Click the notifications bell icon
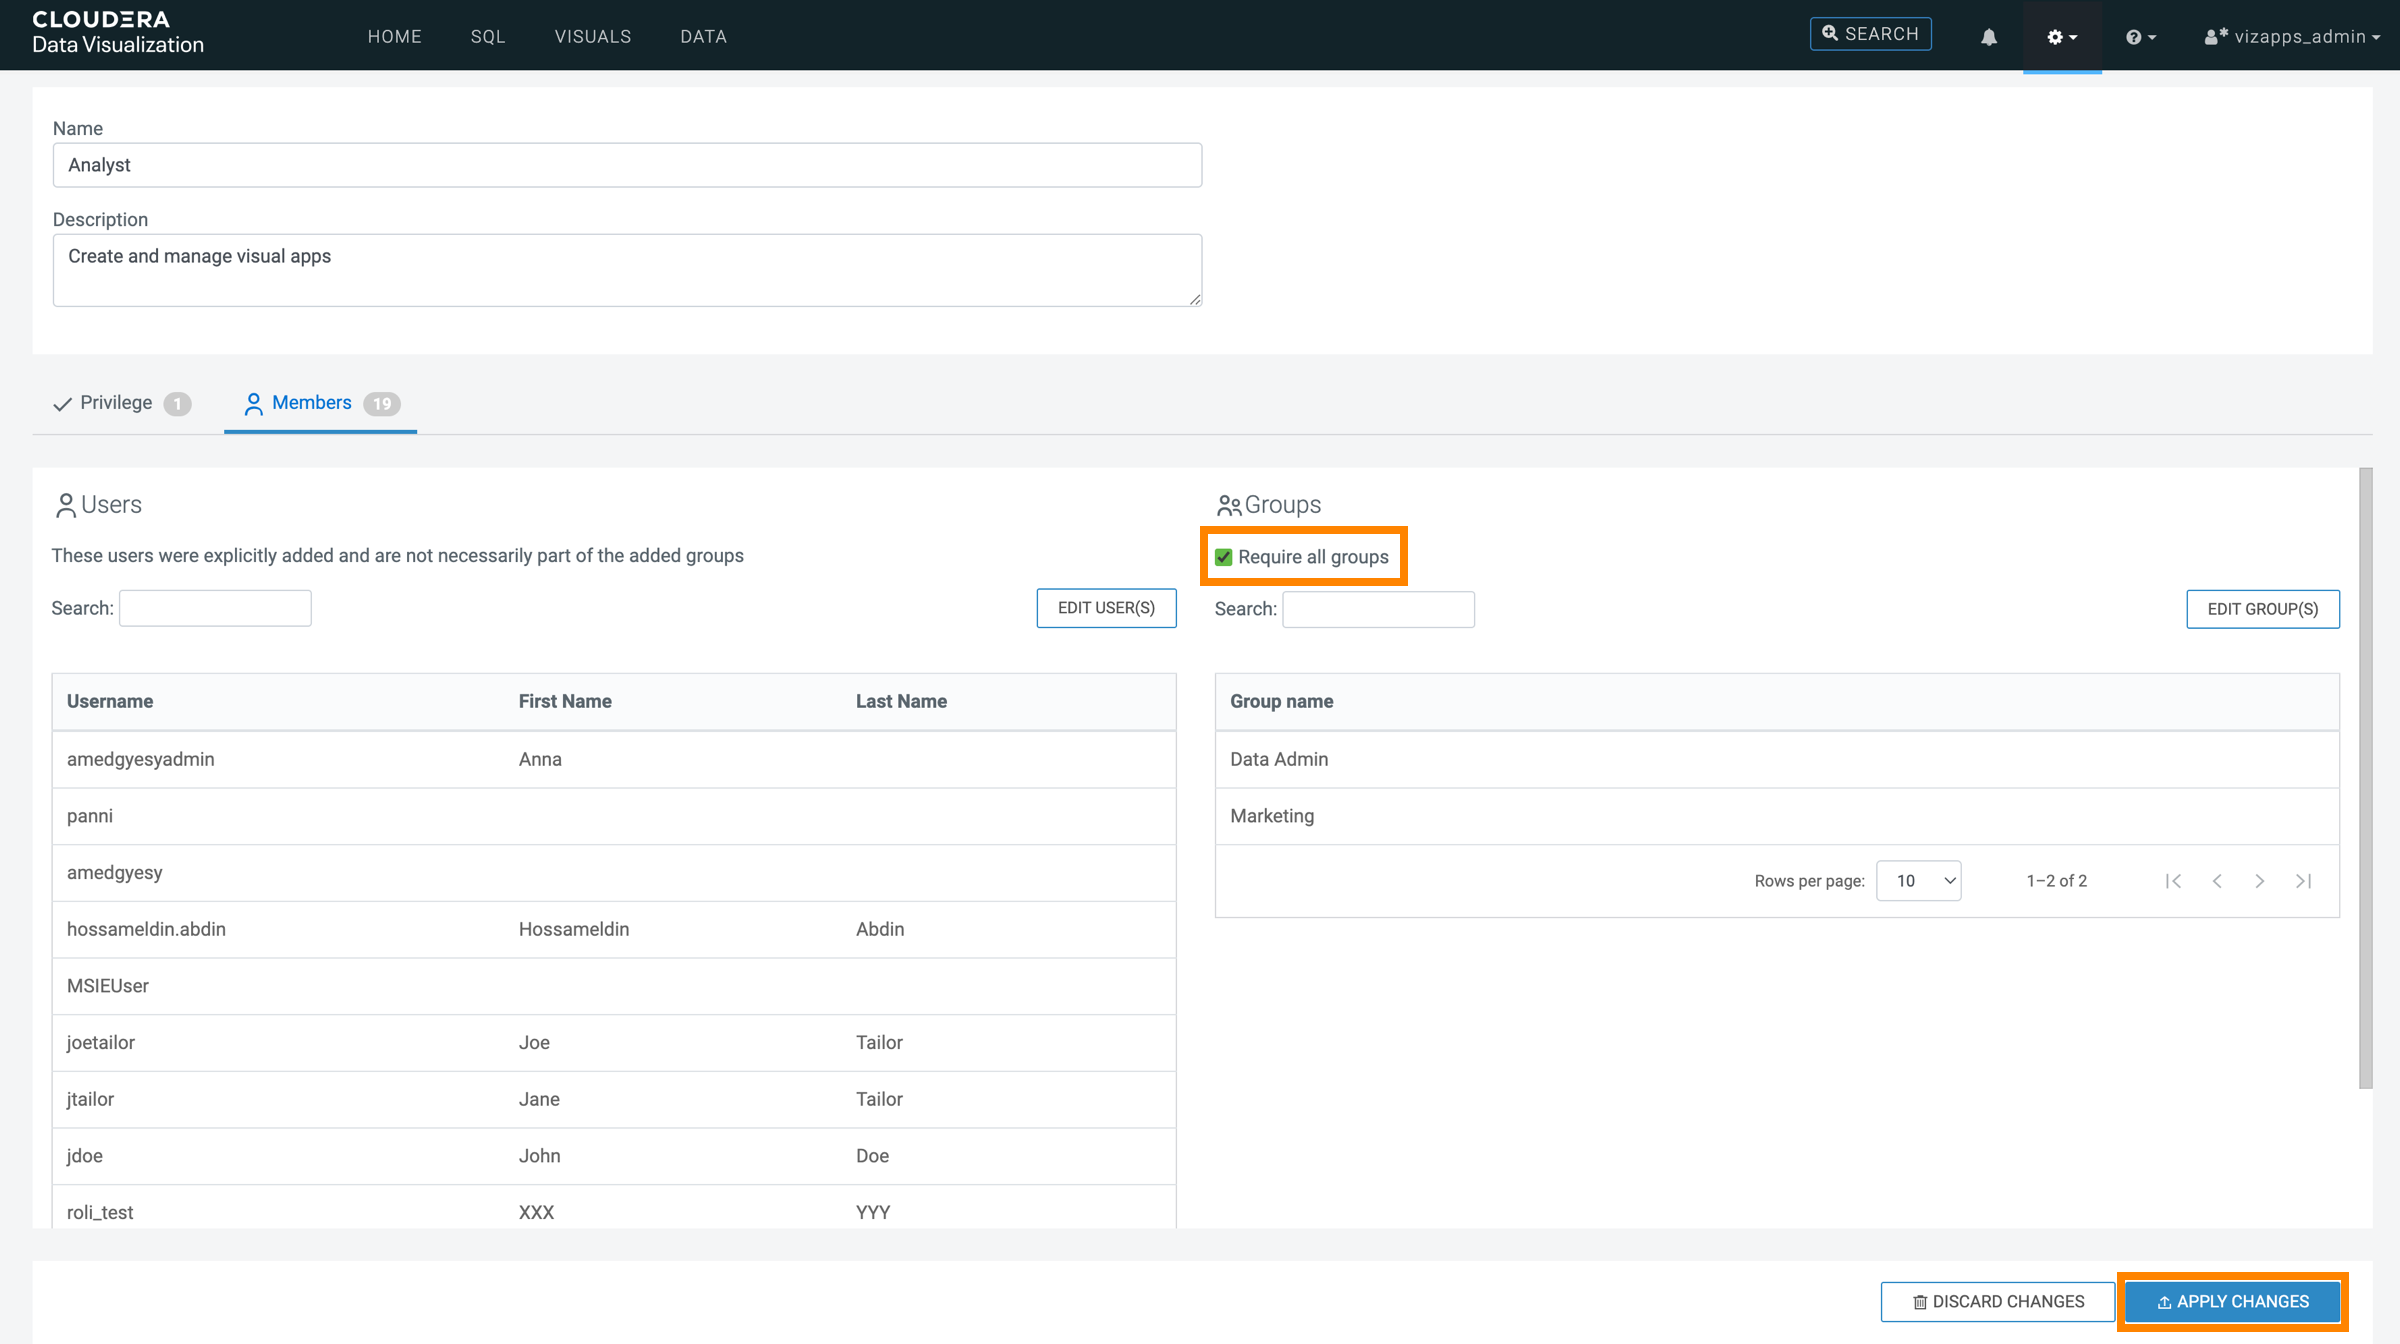This screenshot has width=2400, height=1344. [1988, 37]
